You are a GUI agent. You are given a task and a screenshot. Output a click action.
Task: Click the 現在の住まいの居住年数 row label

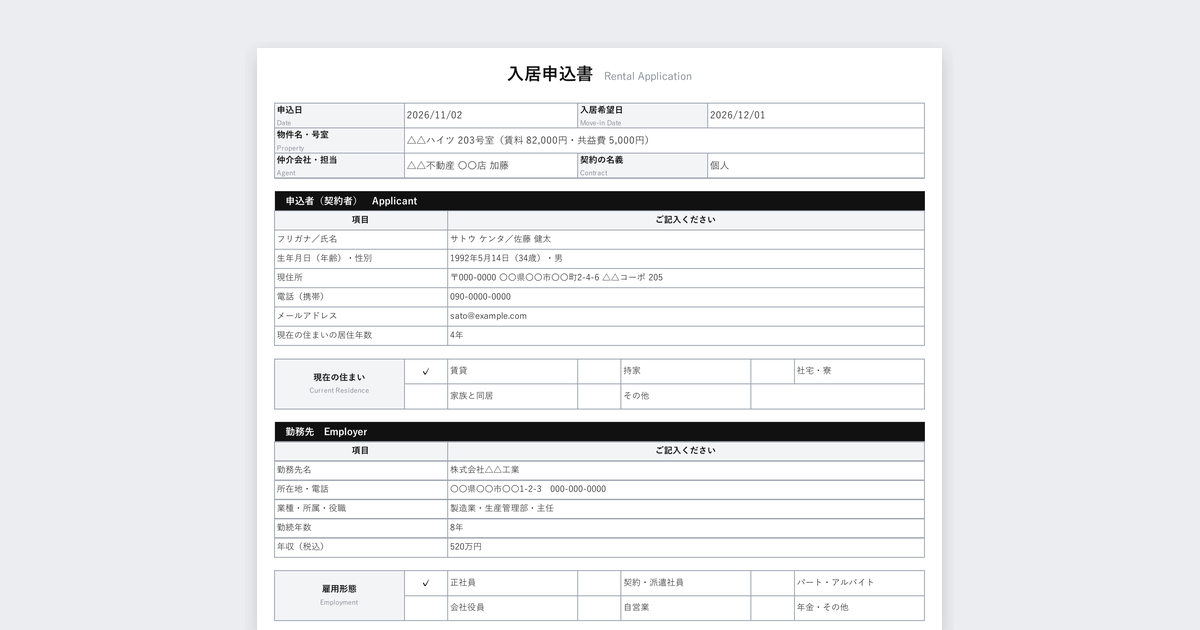[x=361, y=335]
